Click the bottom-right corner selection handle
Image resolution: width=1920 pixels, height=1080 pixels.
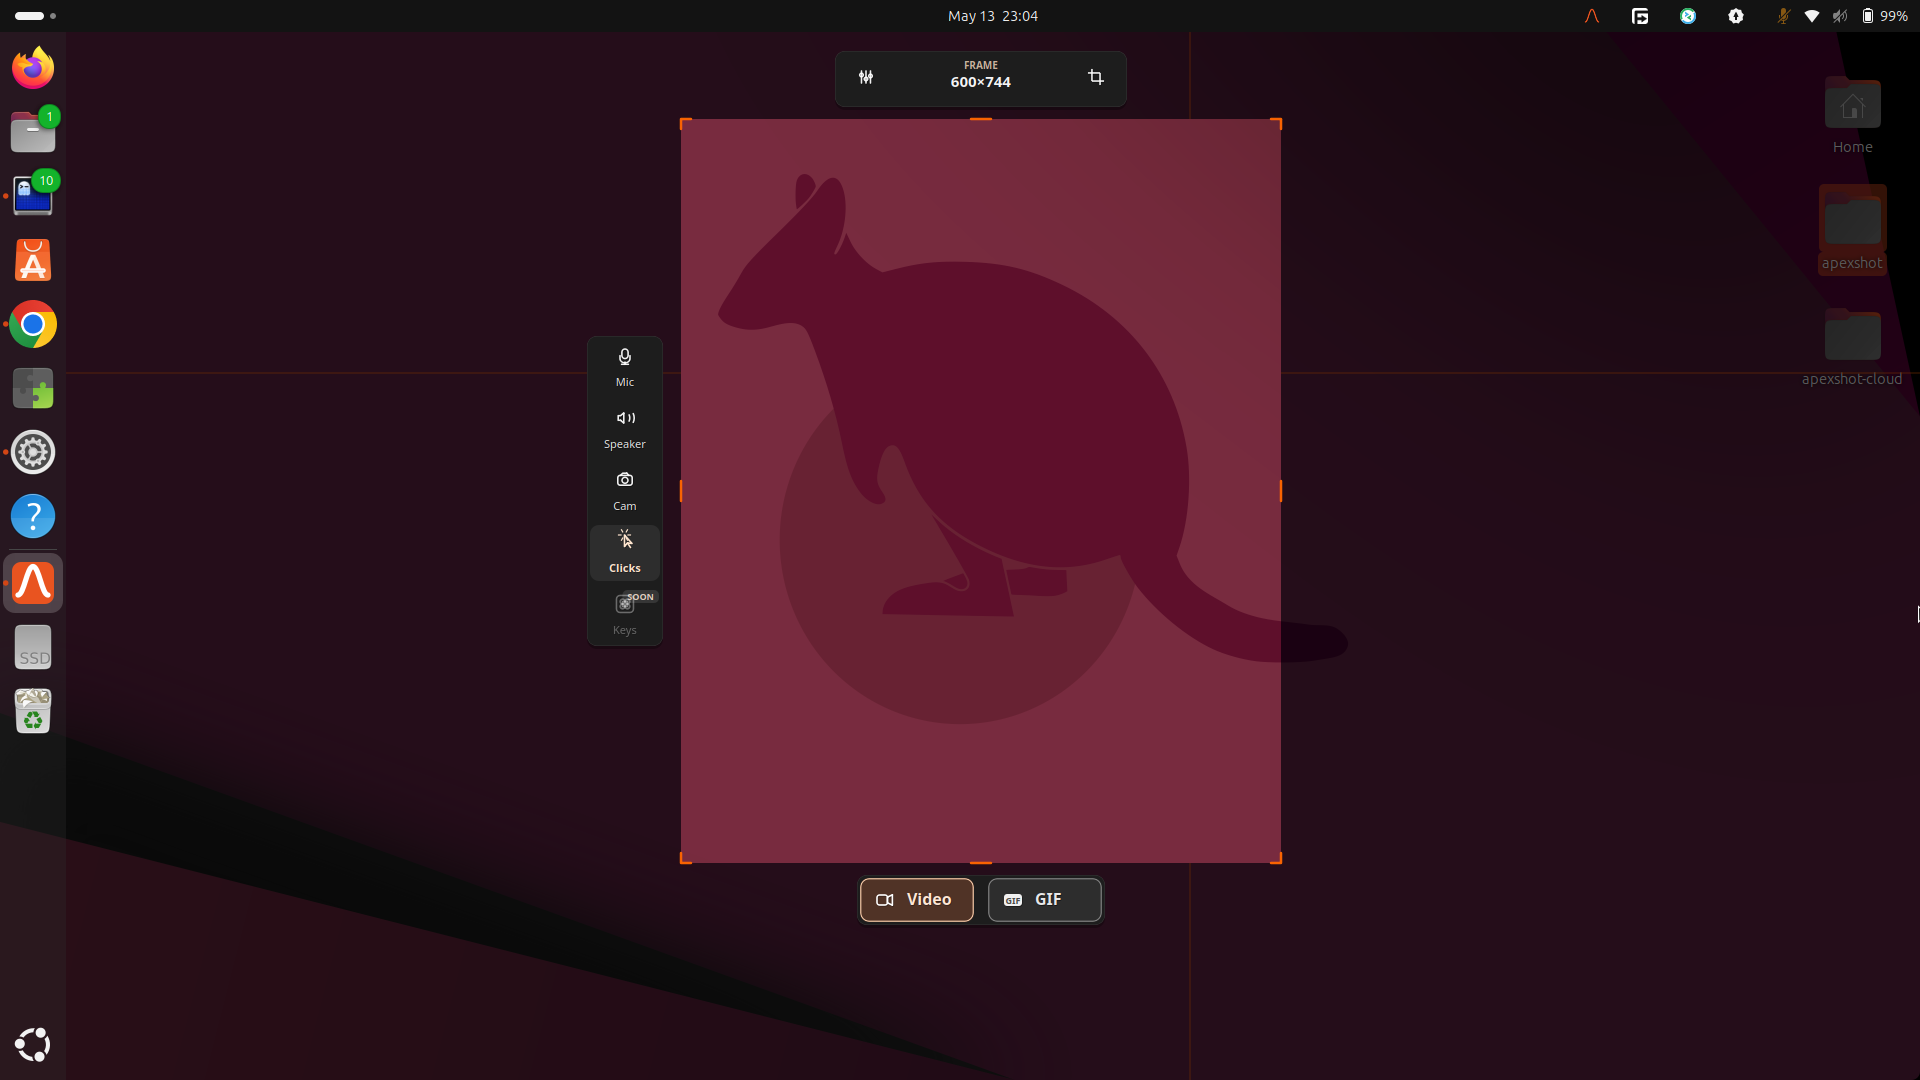click(x=1276, y=859)
